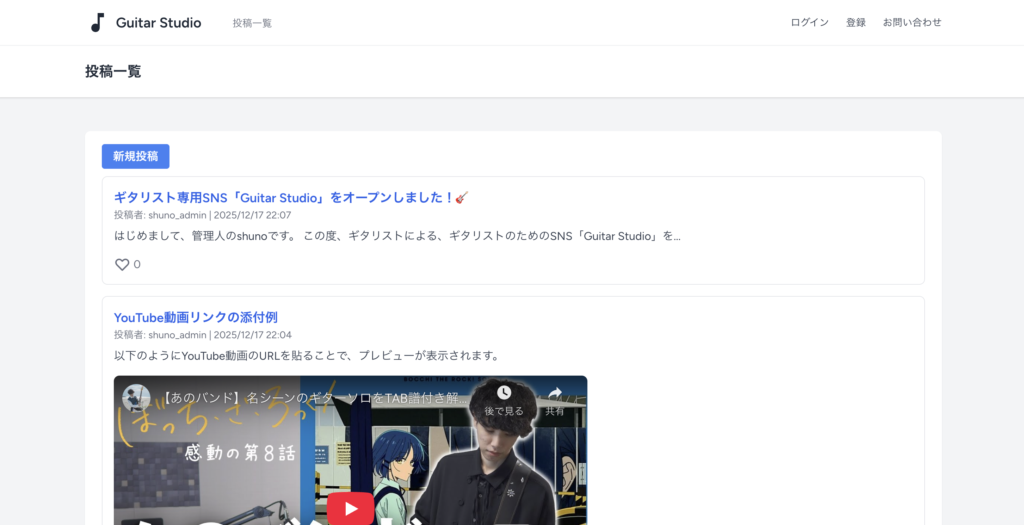Viewport: 1024px width, 525px height.
Task: Go to the ログイン page
Action: coord(809,23)
